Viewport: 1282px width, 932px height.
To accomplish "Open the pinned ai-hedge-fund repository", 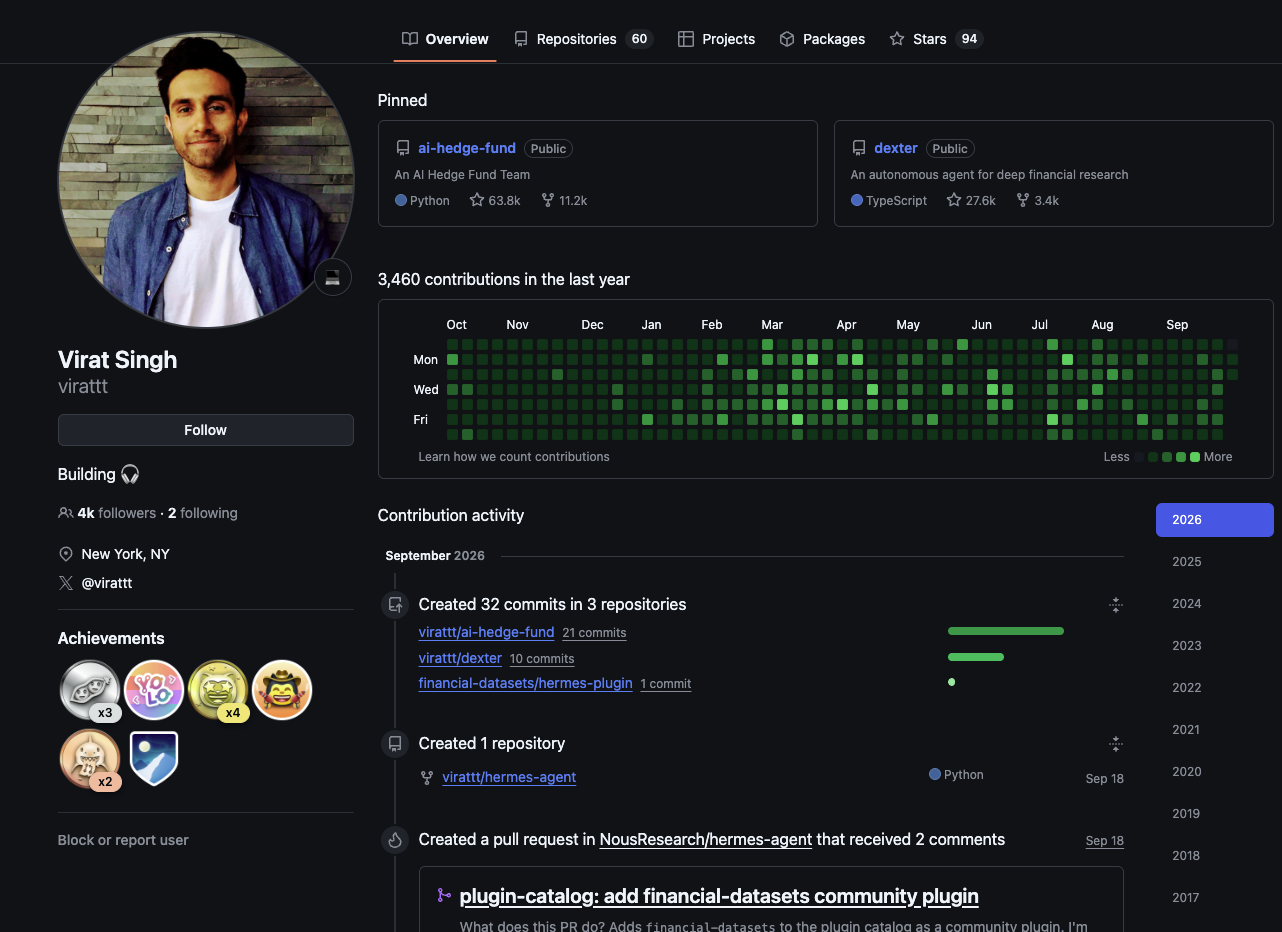I will [x=467, y=148].
